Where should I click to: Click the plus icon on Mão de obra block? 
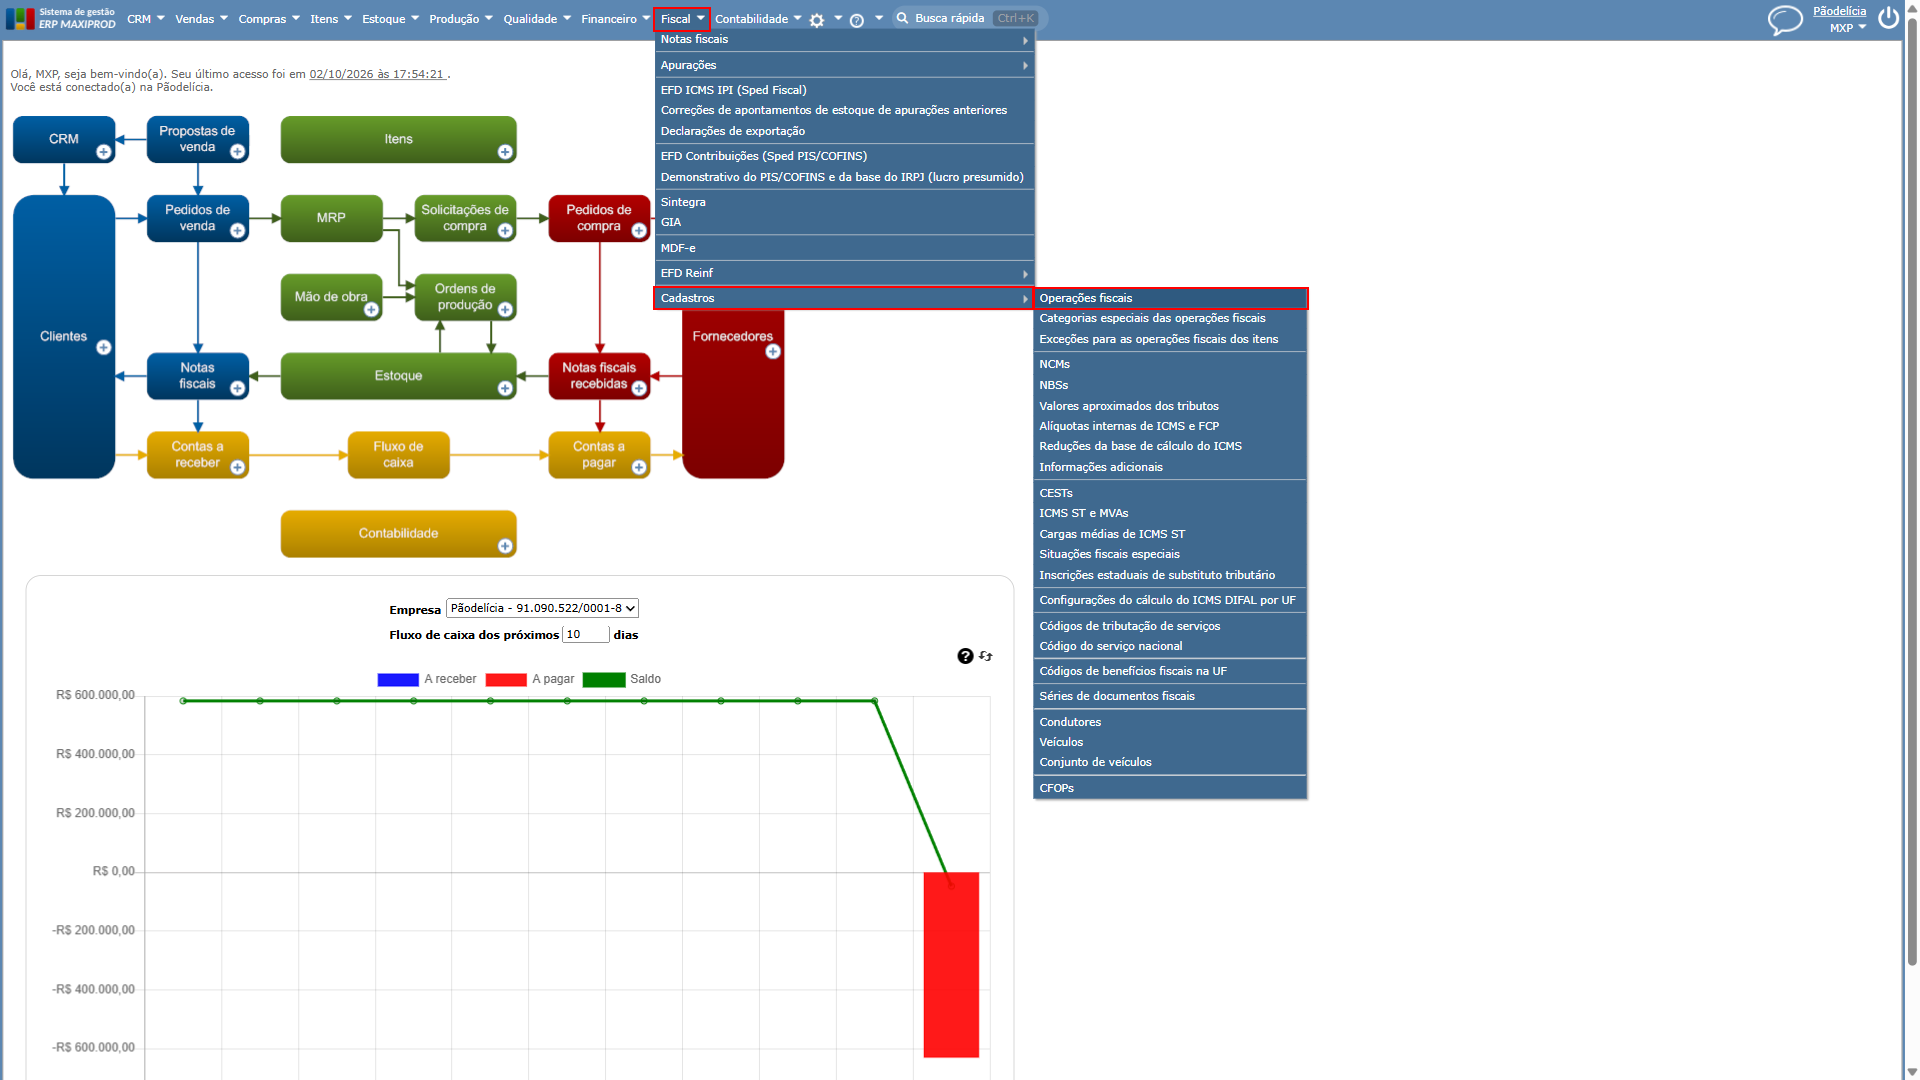pyautogui.click(x=371, y=310)
